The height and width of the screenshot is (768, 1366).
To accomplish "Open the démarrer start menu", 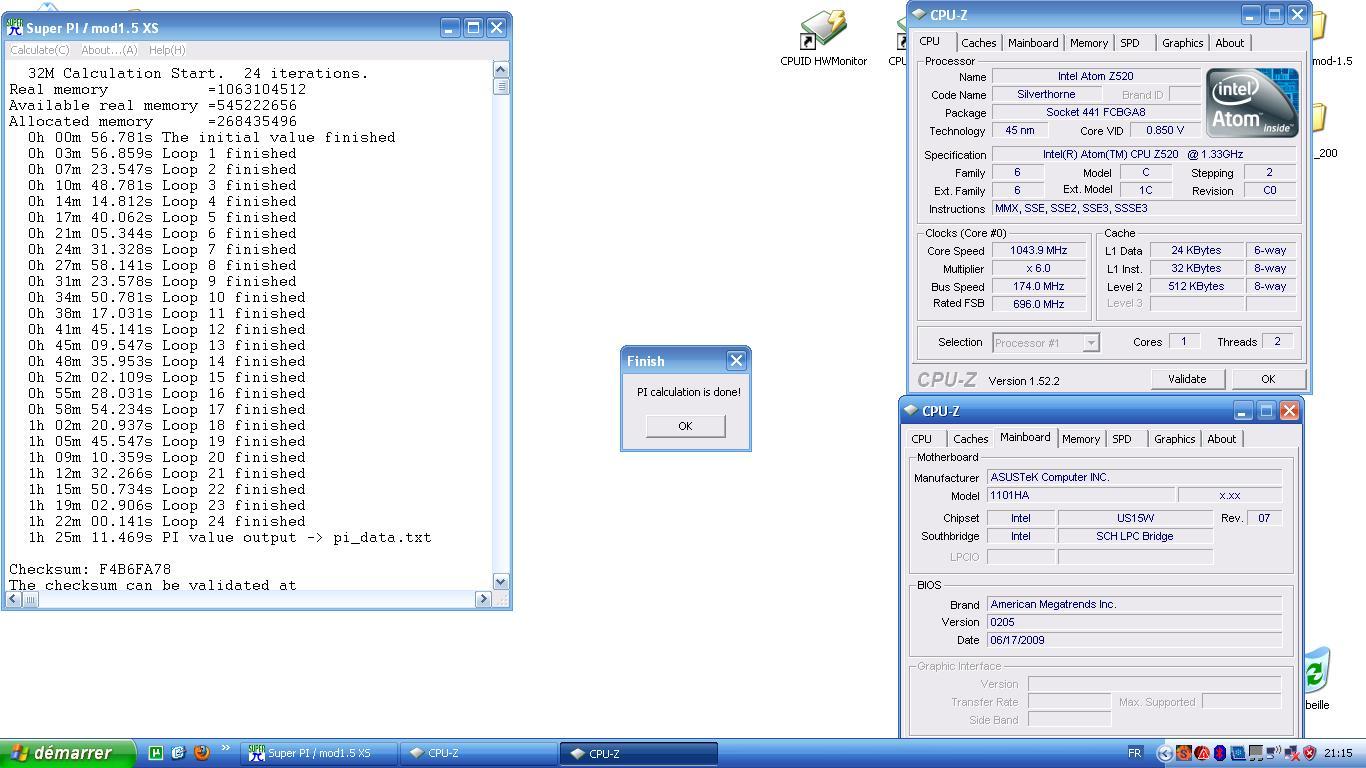I will (x=68, y=753).
